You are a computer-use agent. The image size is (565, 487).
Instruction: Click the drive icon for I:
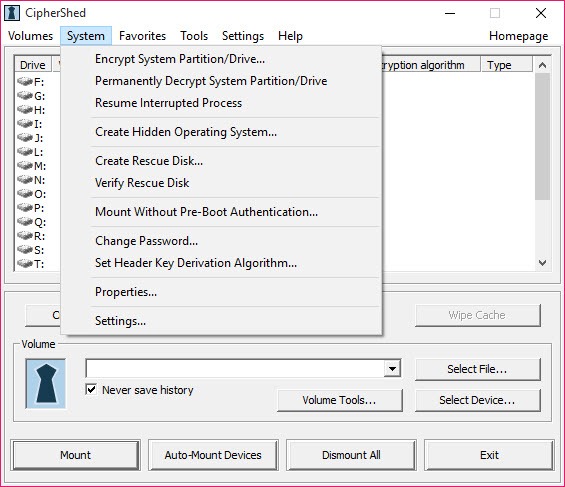tap(25, 123)
